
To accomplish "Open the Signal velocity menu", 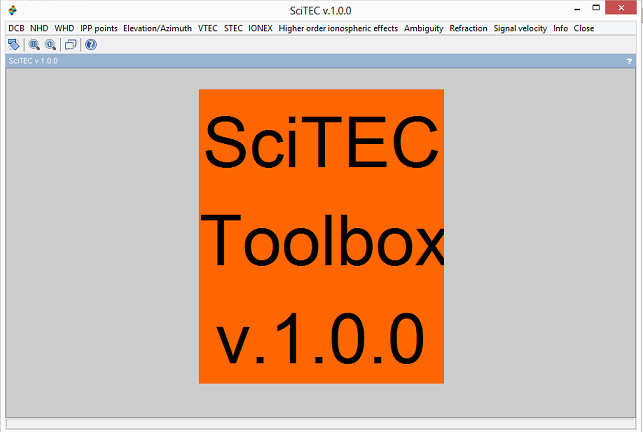I will point(520,28).
